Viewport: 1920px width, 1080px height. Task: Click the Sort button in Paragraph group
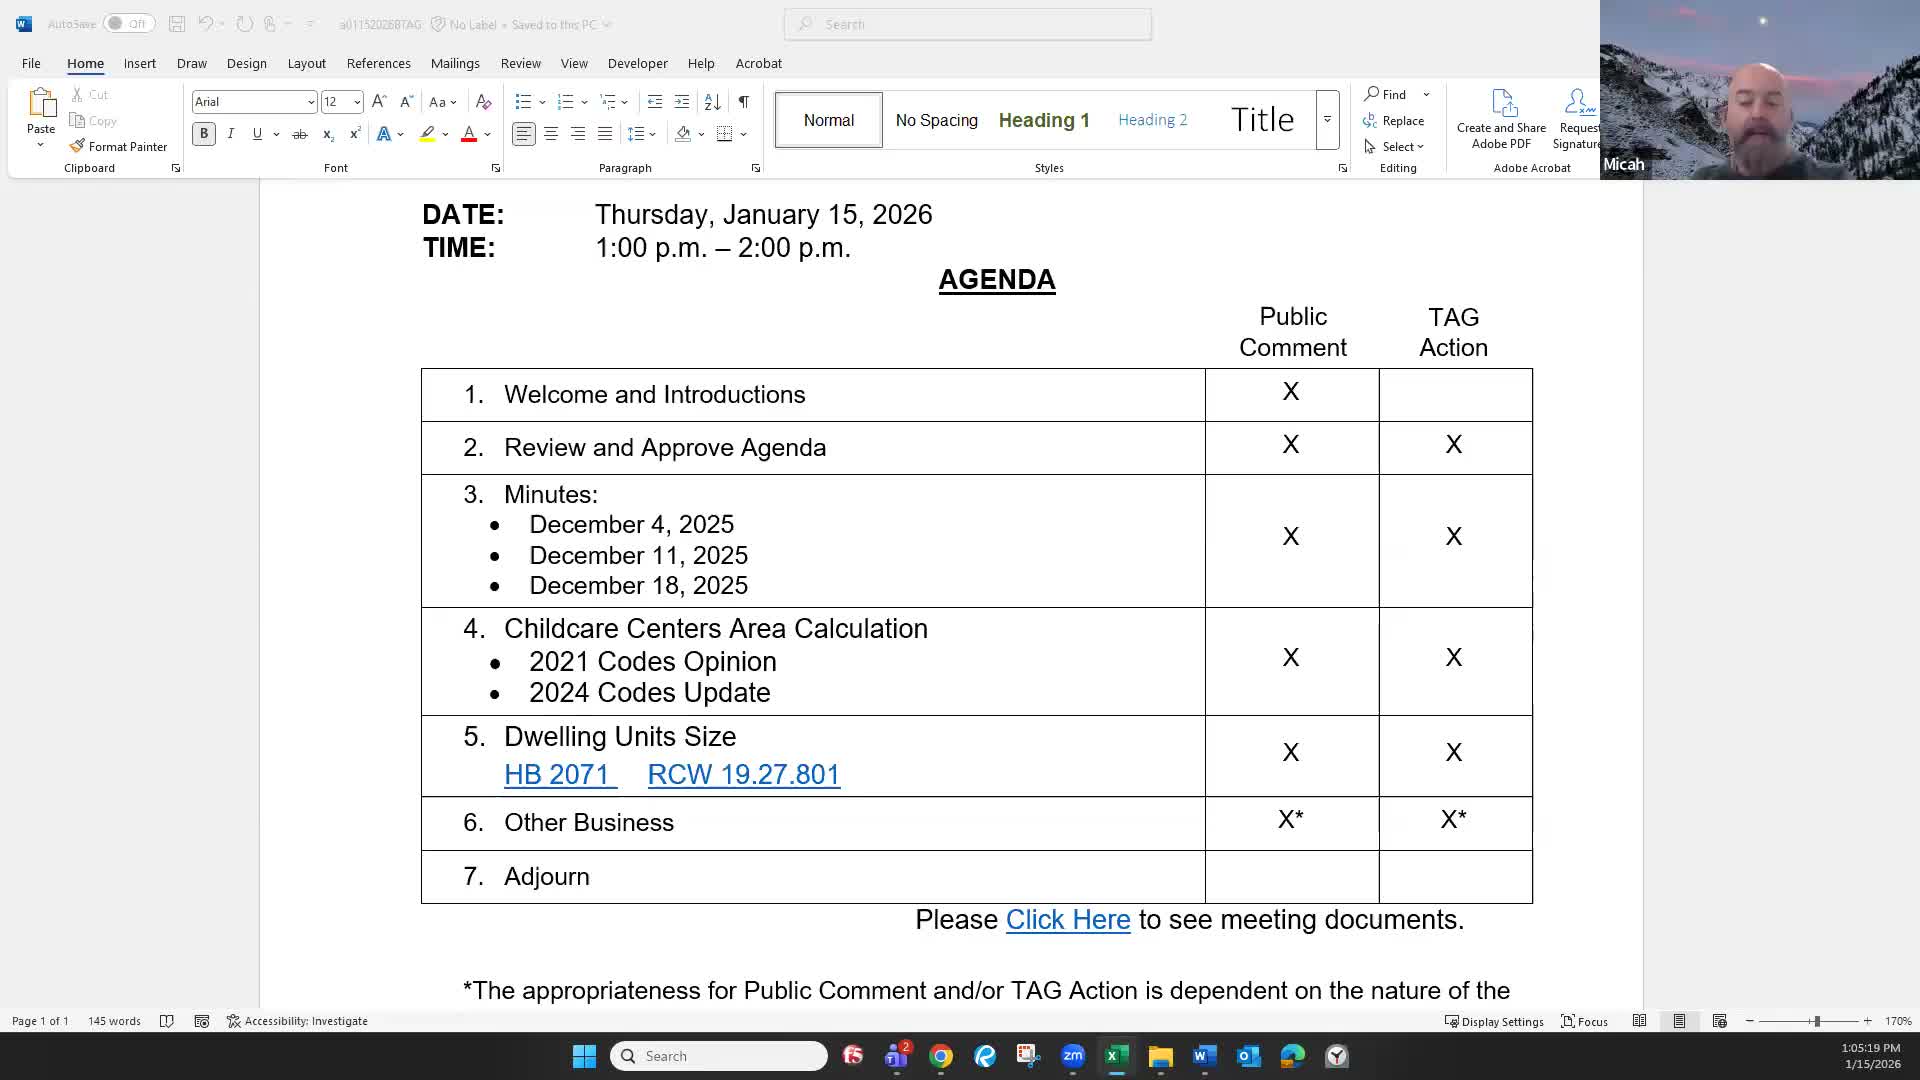click(712, 101)
